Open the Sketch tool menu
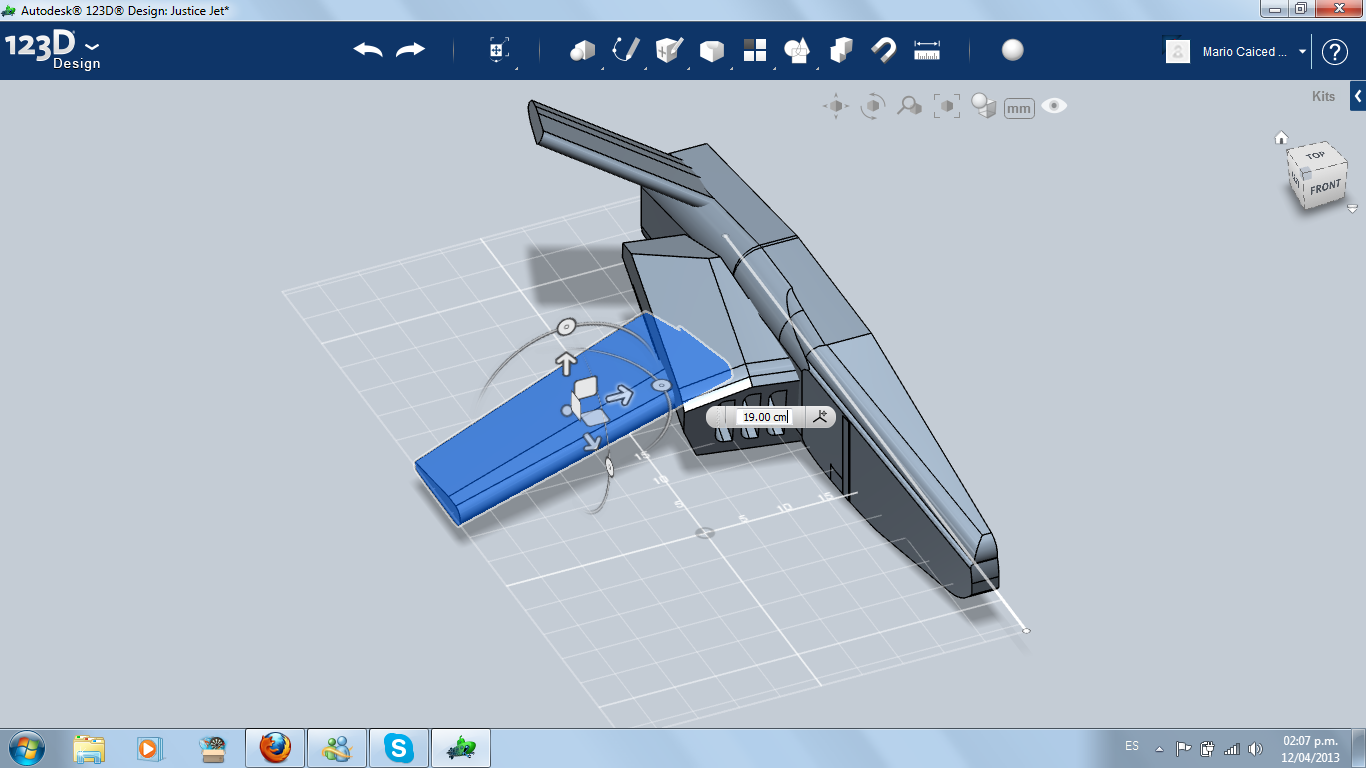Image resolution: width=1366 pixels, height=768 pixels. [626, 50]
